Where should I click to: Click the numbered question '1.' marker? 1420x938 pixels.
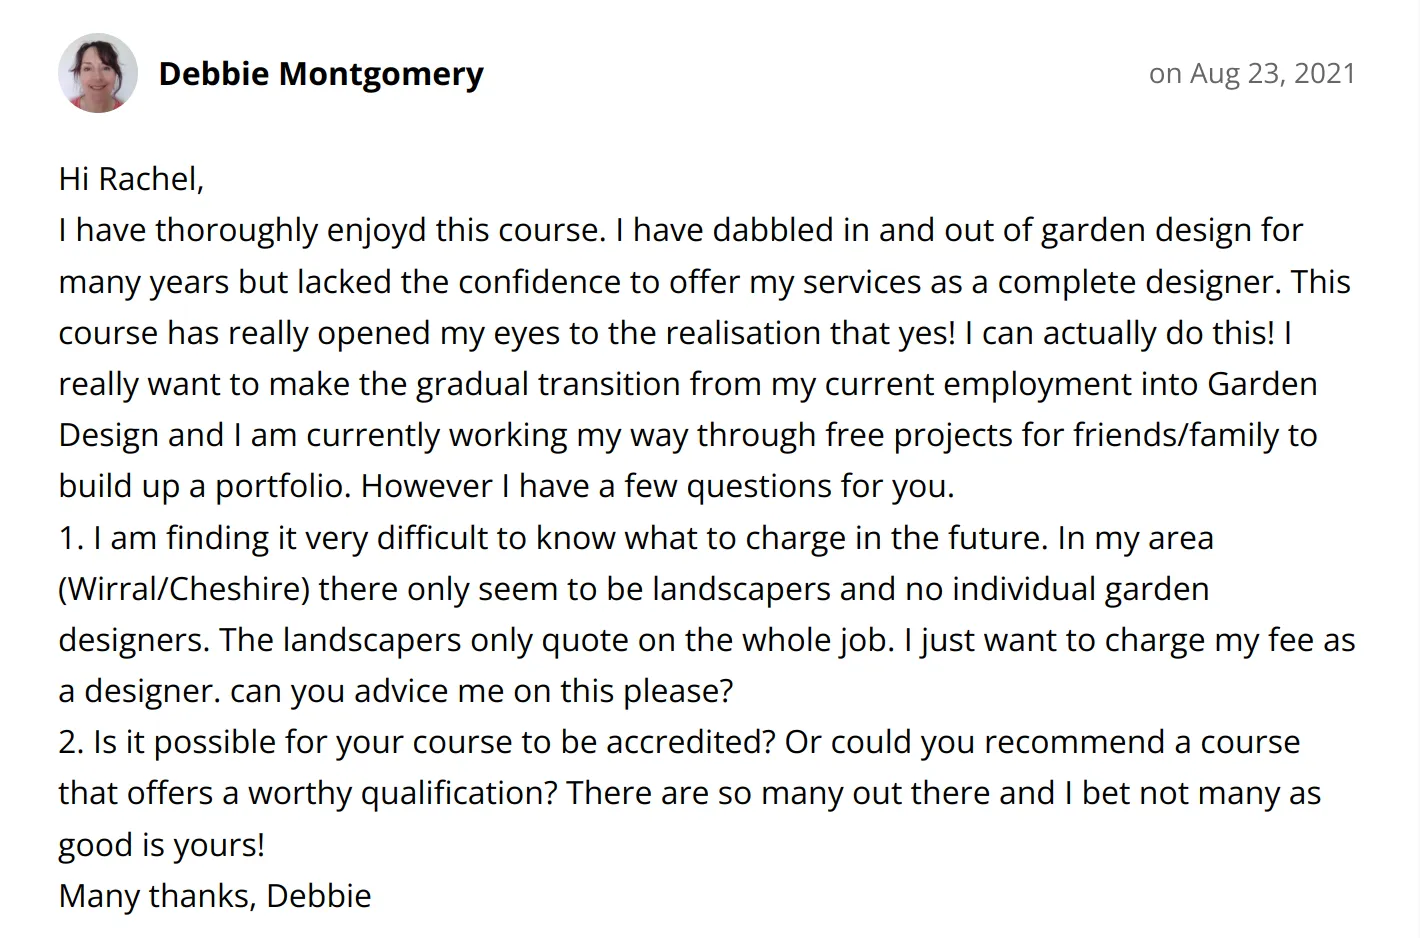click(71, 538)
